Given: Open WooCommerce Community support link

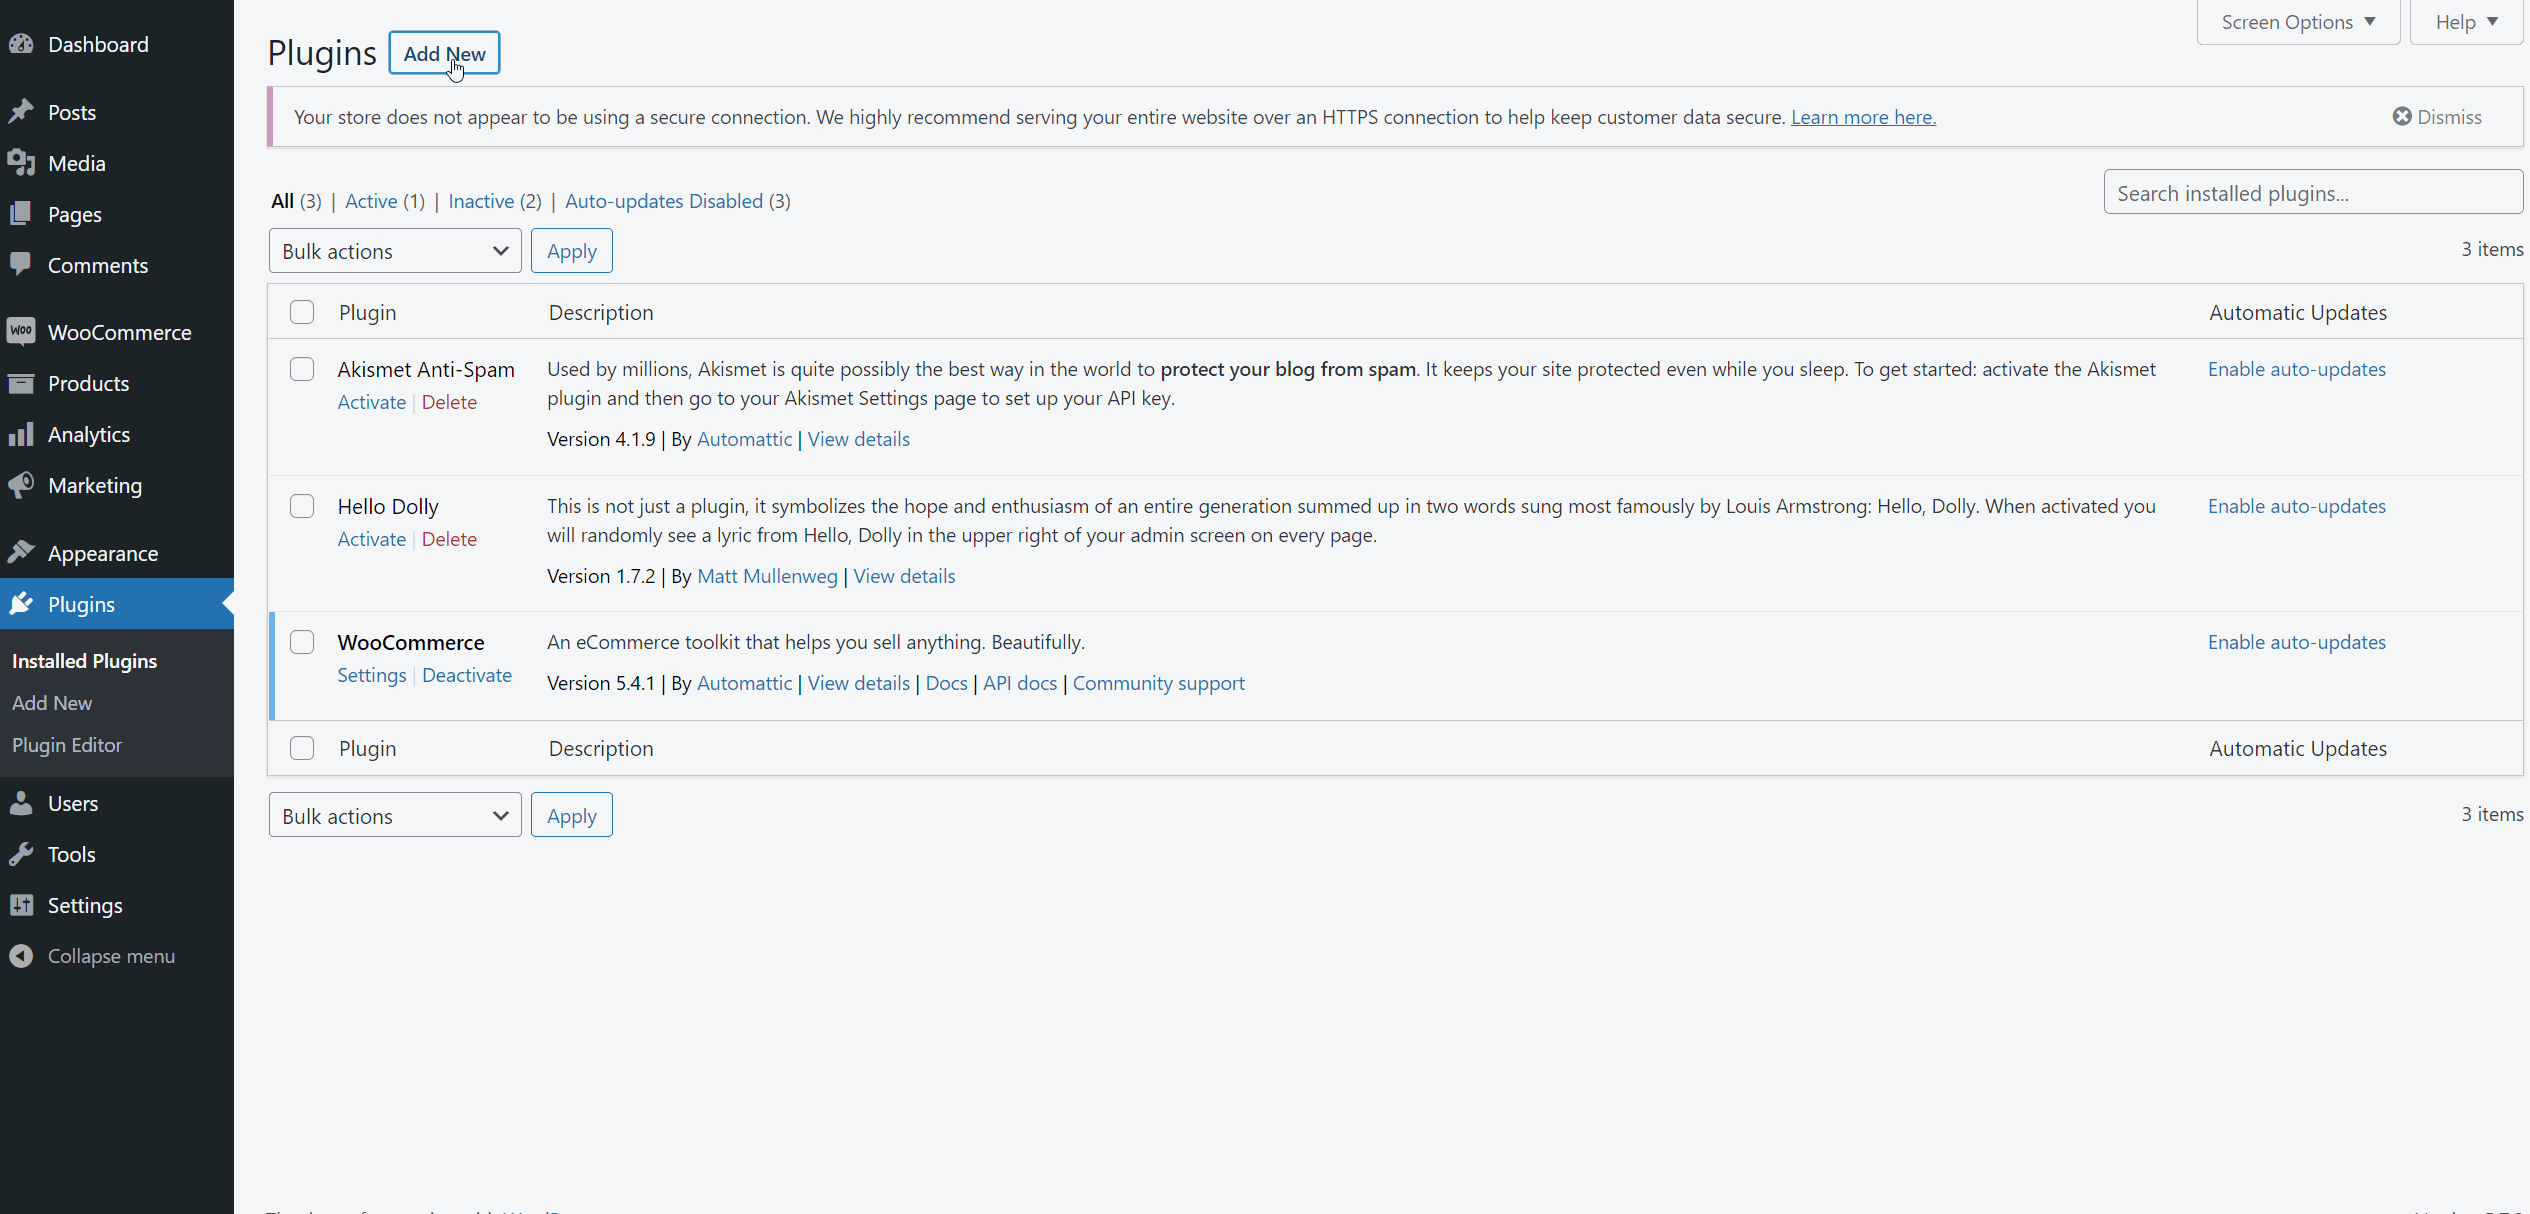Looking at the screenshot, I should 1159,683.
